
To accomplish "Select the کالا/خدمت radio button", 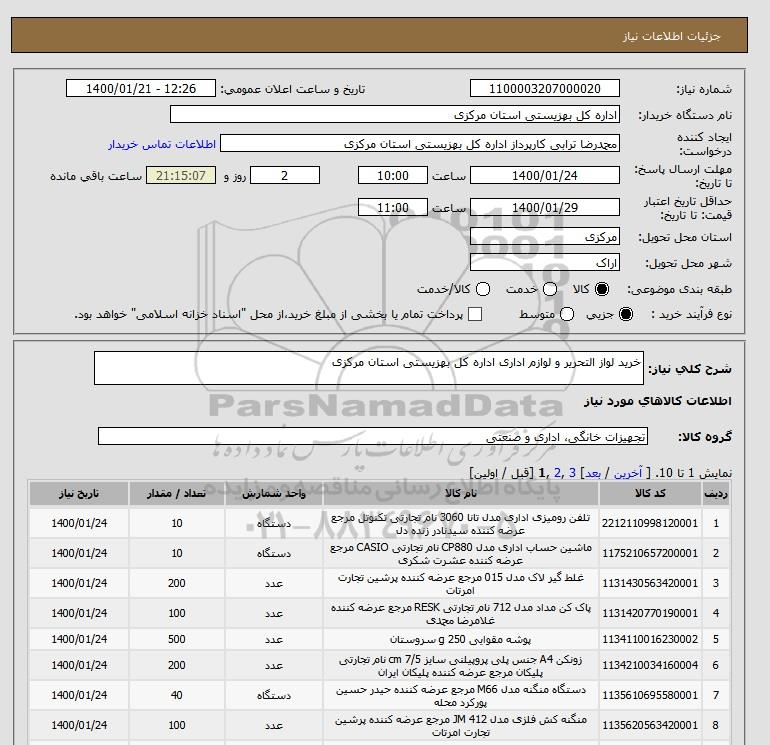I will (x=483, y=289).
